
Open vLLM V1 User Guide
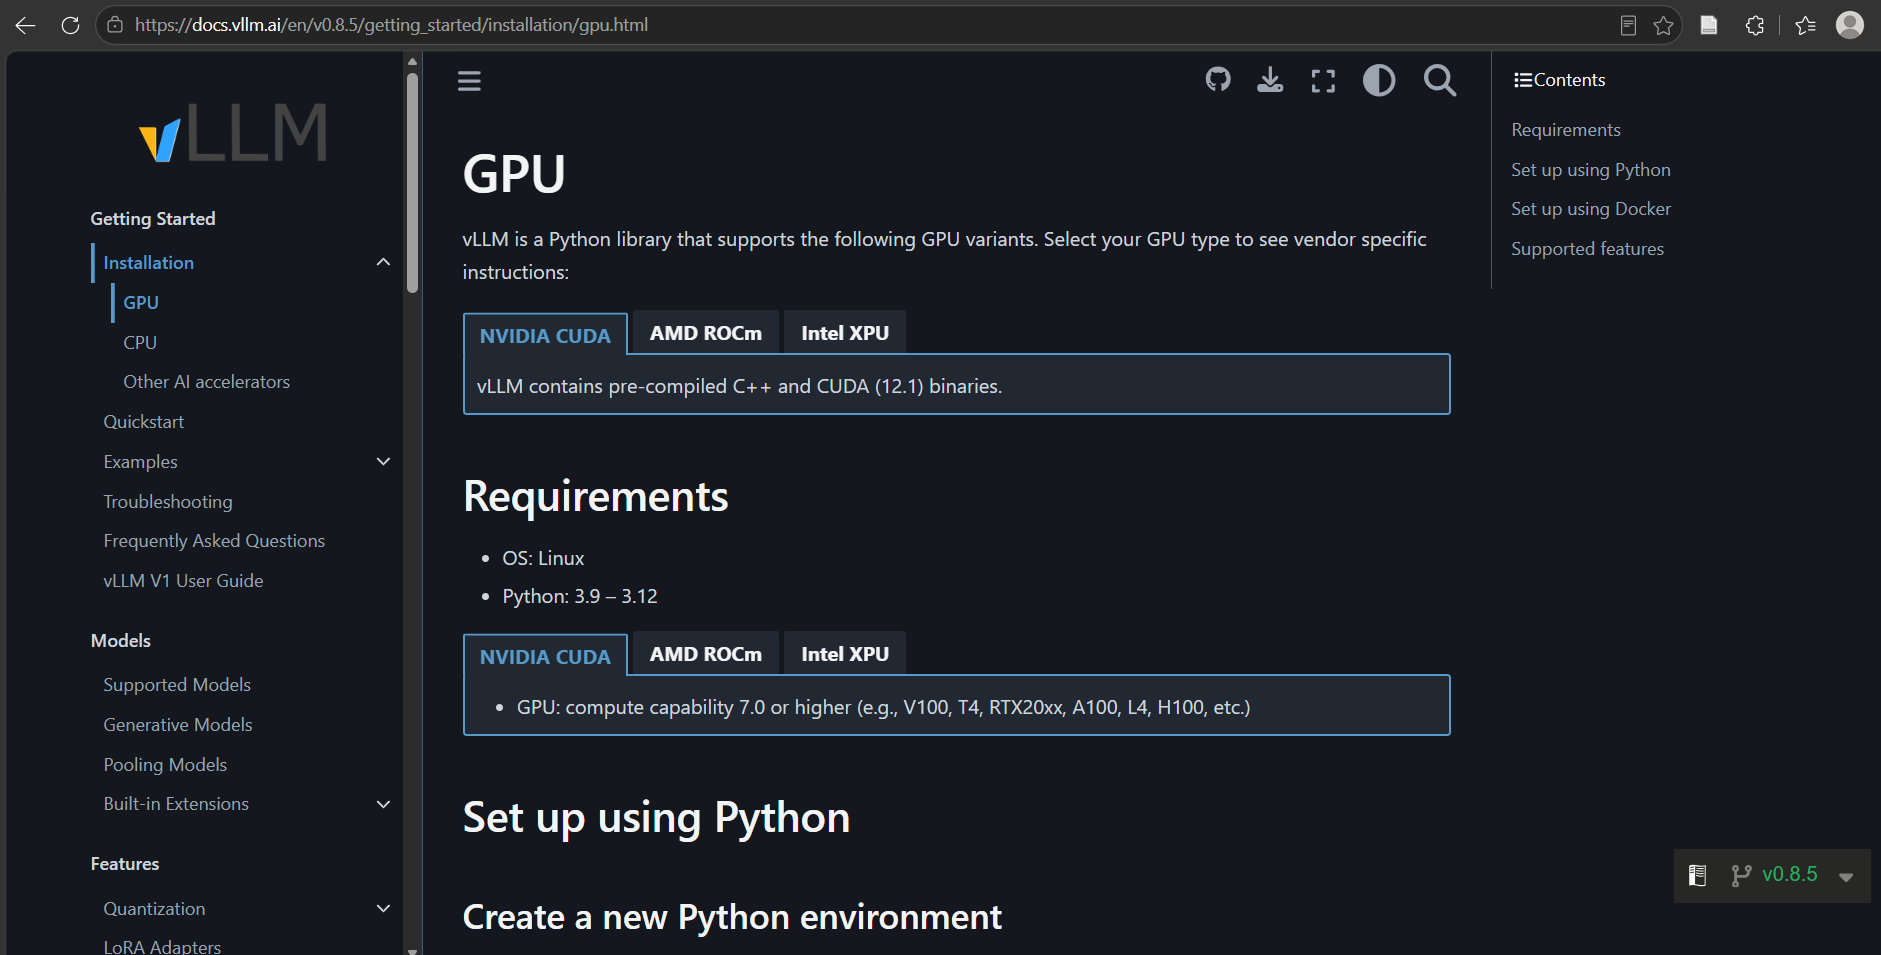coord(183,581)
